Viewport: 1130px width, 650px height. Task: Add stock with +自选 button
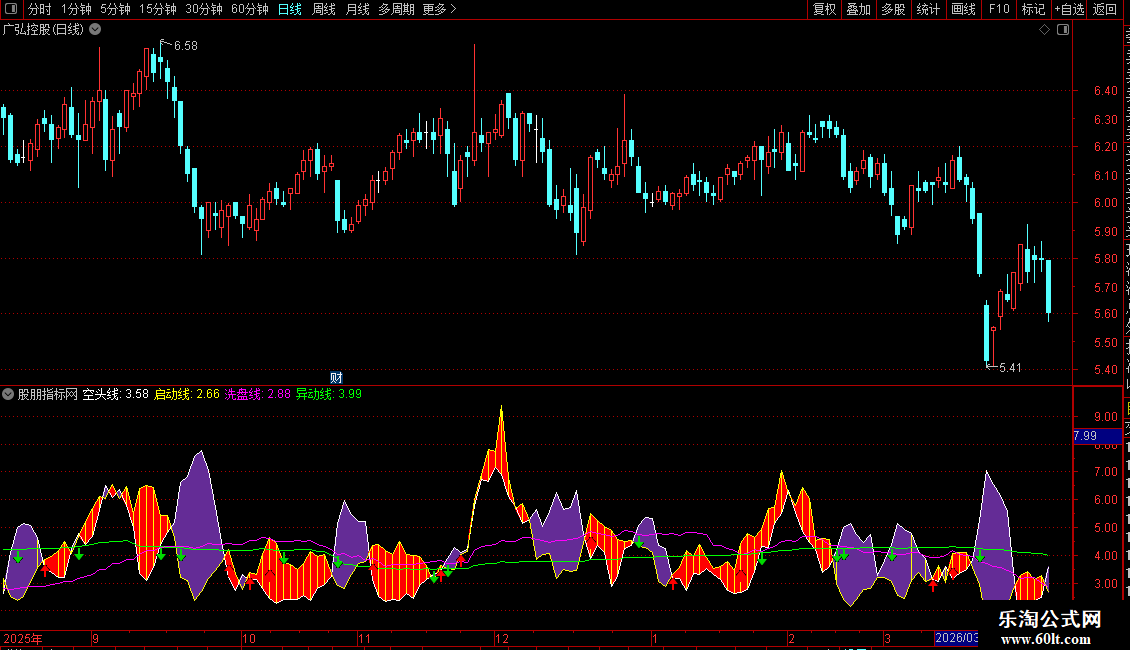1069,9
